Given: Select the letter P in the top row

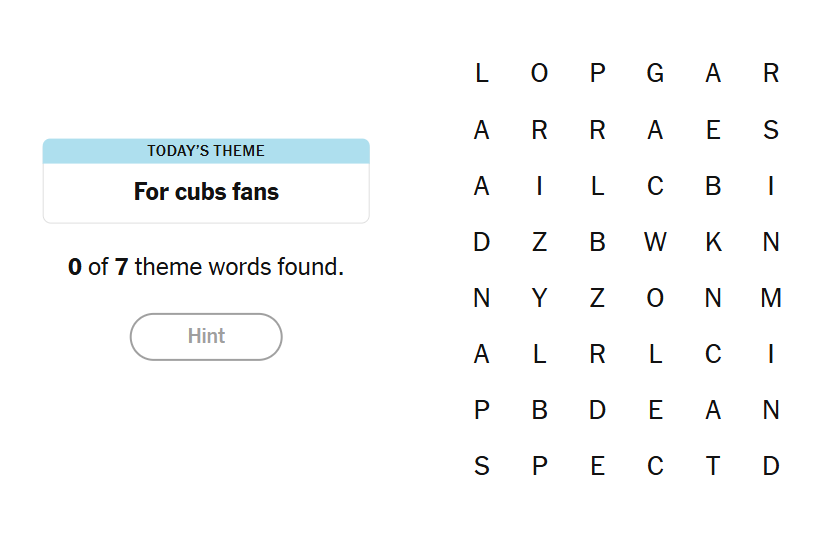Looking at the screenshot, I should coord(597,73).
